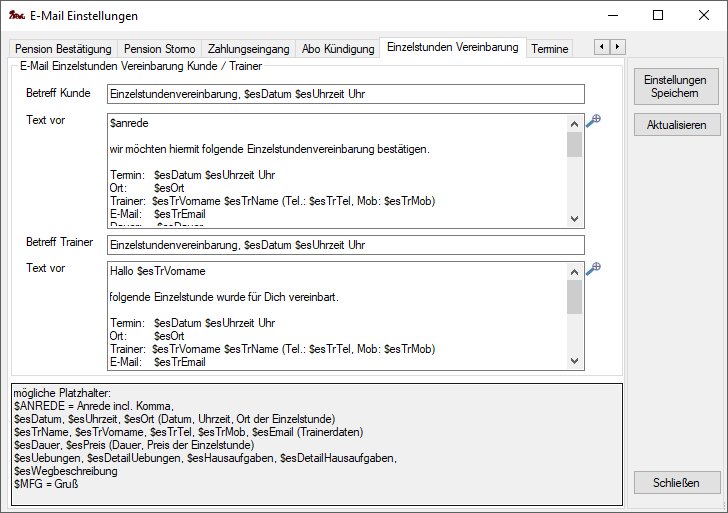Maximize the E-Mail Einstellungen window
Screen dimensions: 728x513
tap(657, 15)
